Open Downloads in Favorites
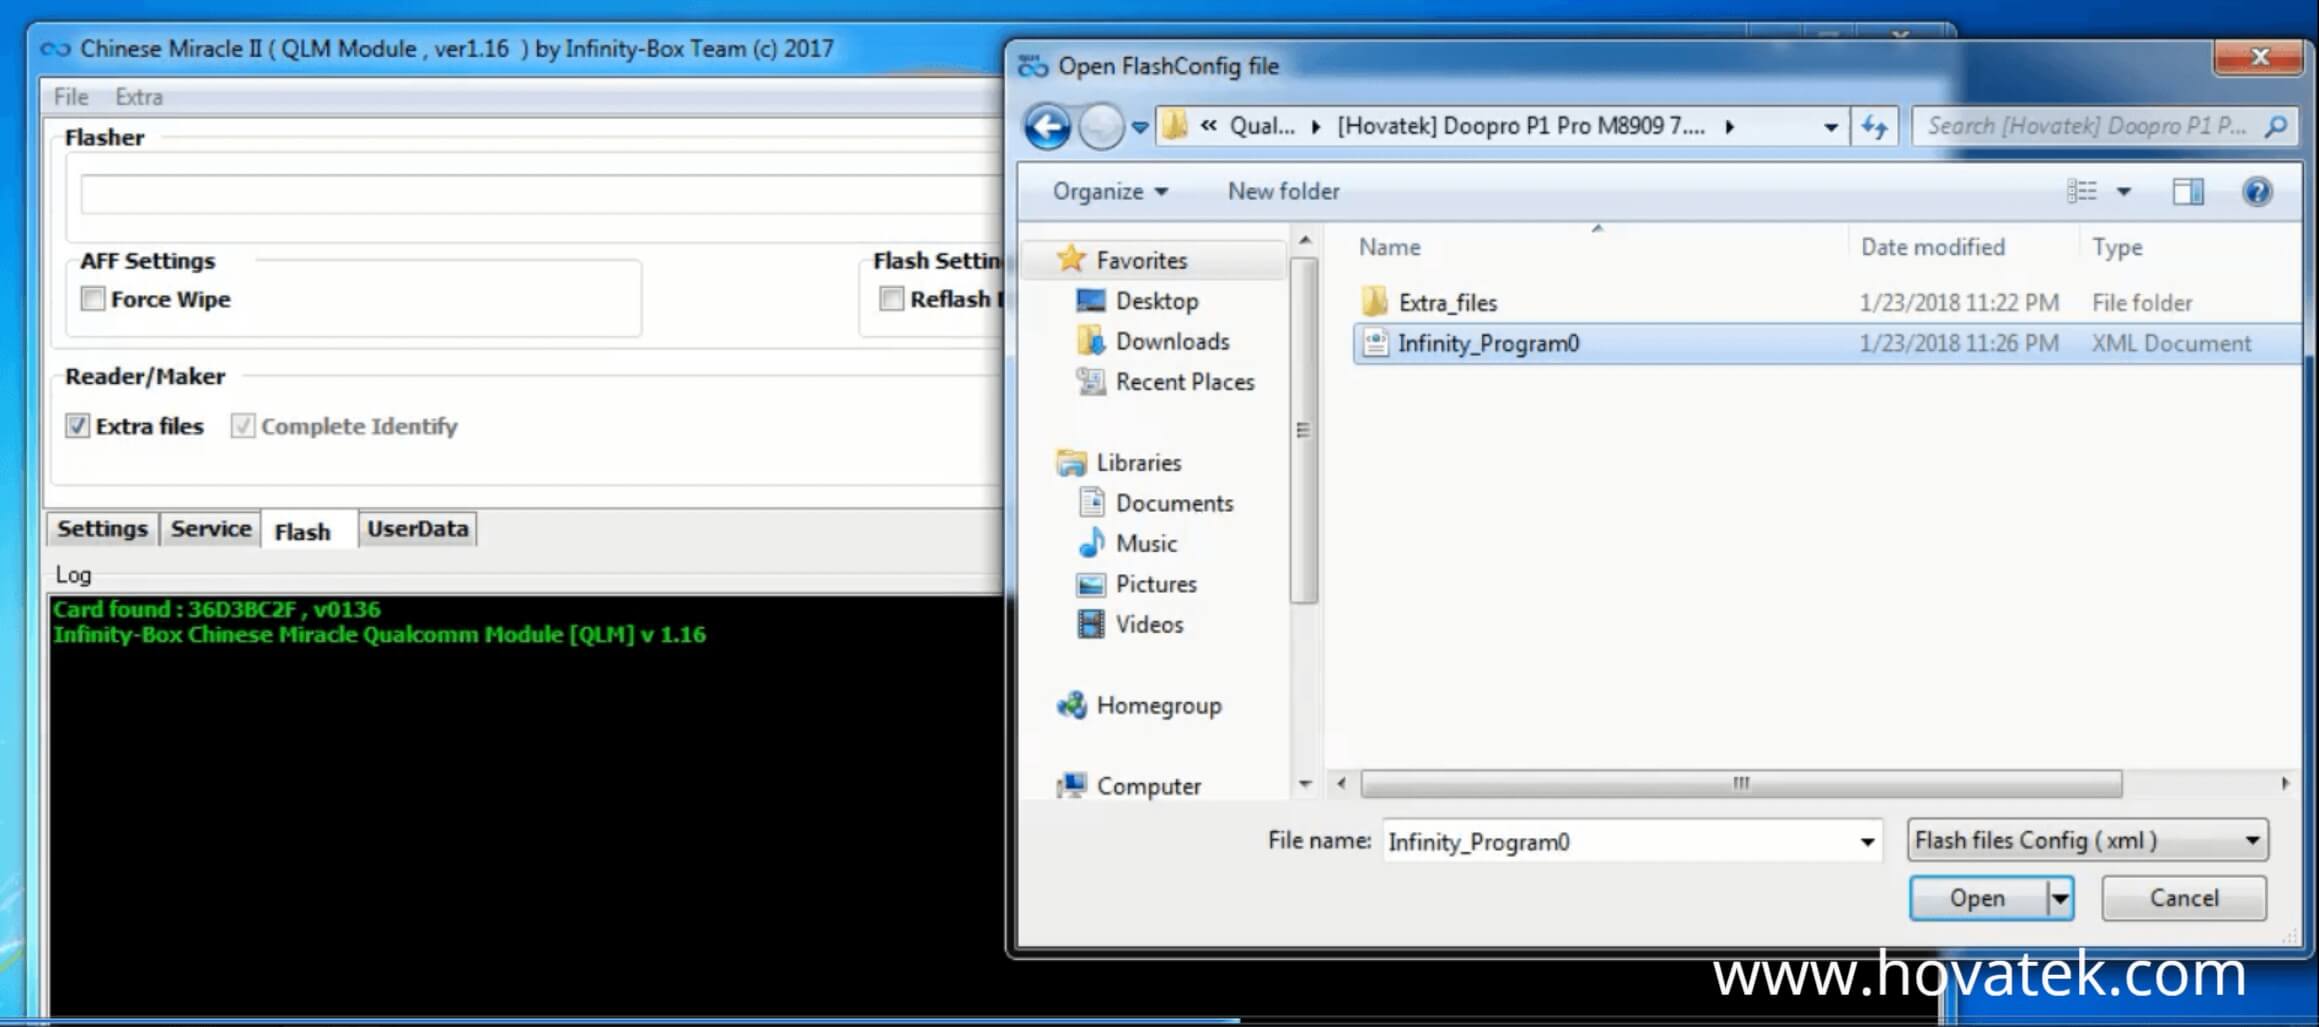The width and height of the screenshot is (2319, 1027). (x=1171, y=341)
